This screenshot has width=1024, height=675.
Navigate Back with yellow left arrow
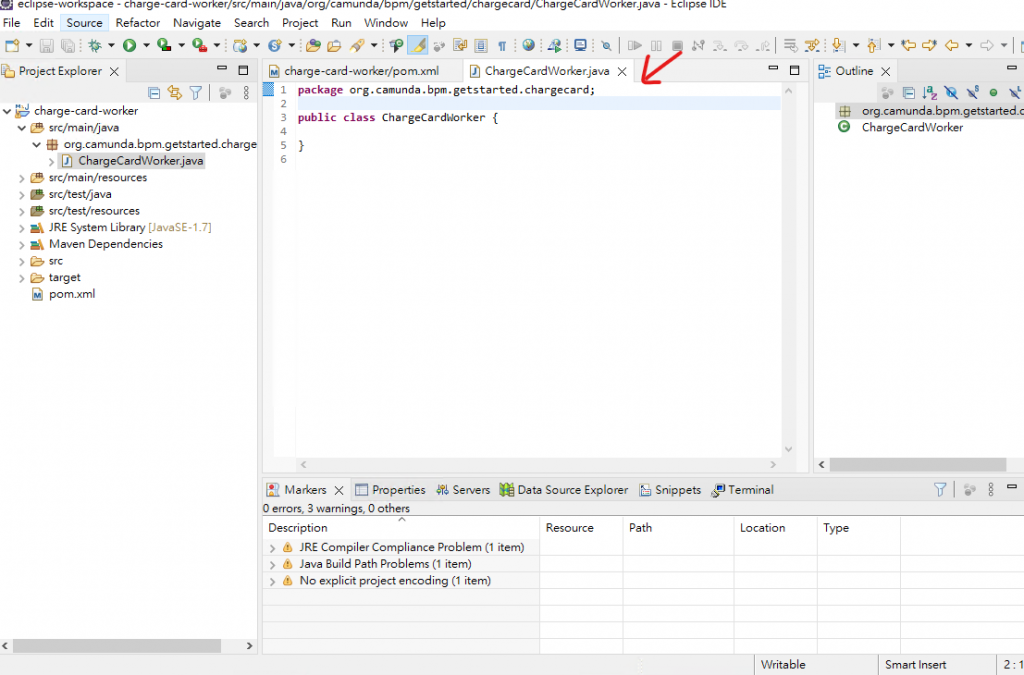tap(952, 46)
